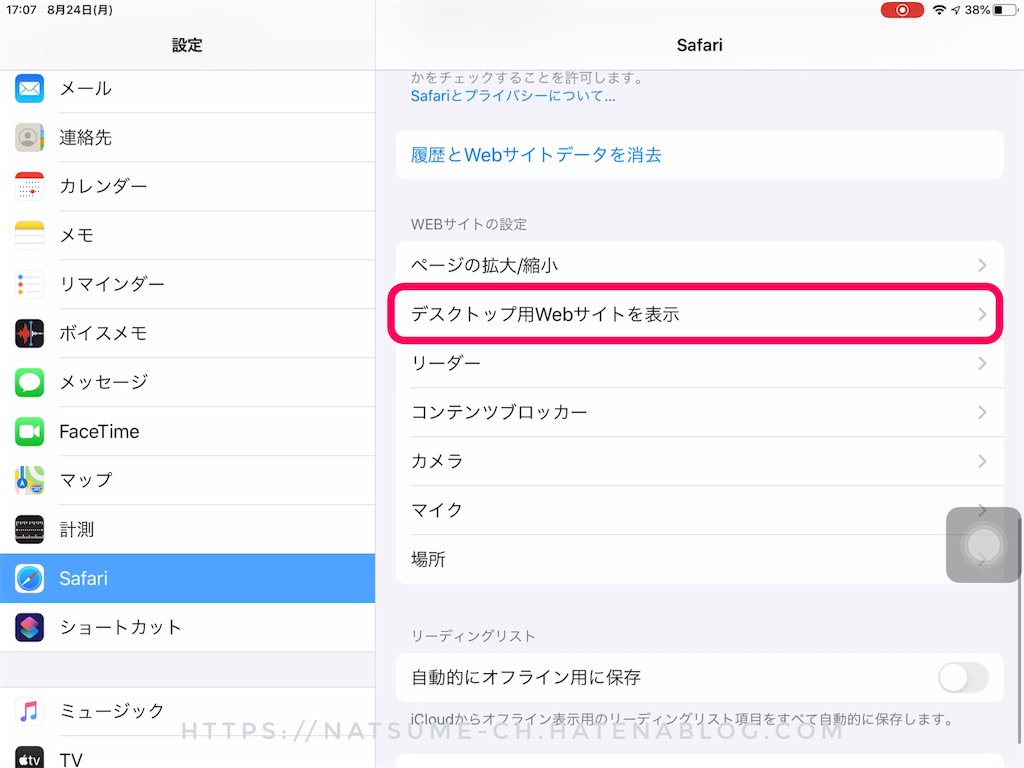The width and height of the screenshot is (1024, 768).
Task: Select メッセージ label in sidebar
Action: click(x=104, y=382)
